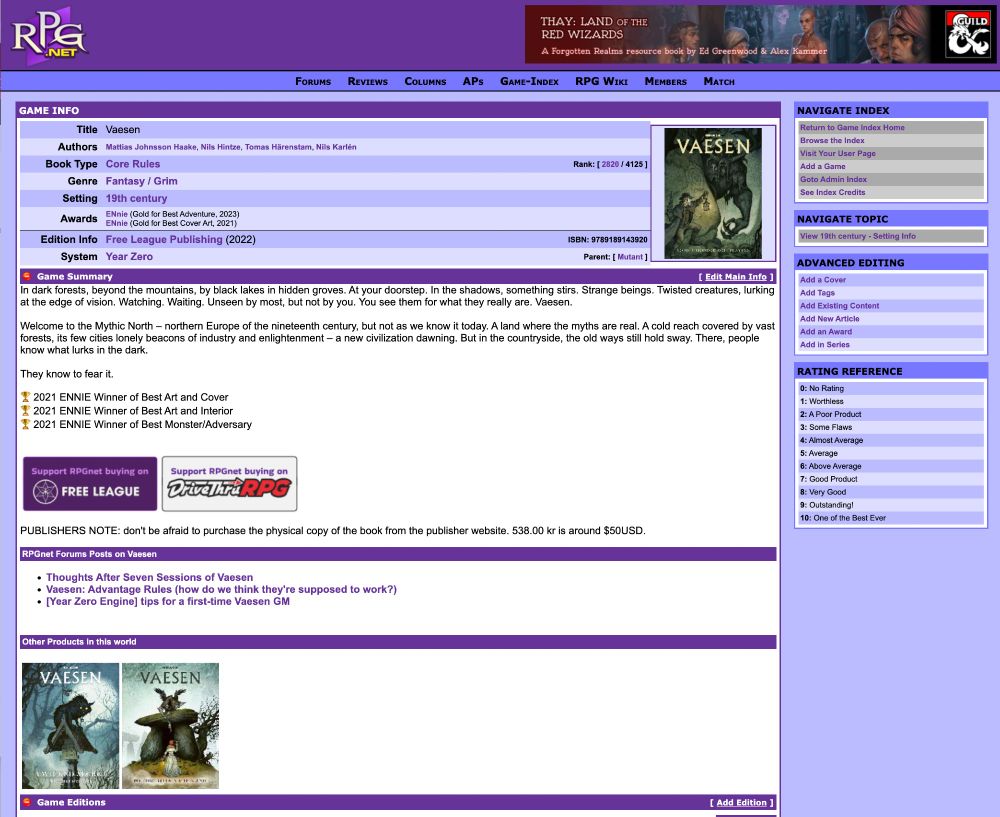Open the Fantasy / Grim genre link
Image resolution: width=1000 pixels, height=817 pixels.
click(142, 181)
